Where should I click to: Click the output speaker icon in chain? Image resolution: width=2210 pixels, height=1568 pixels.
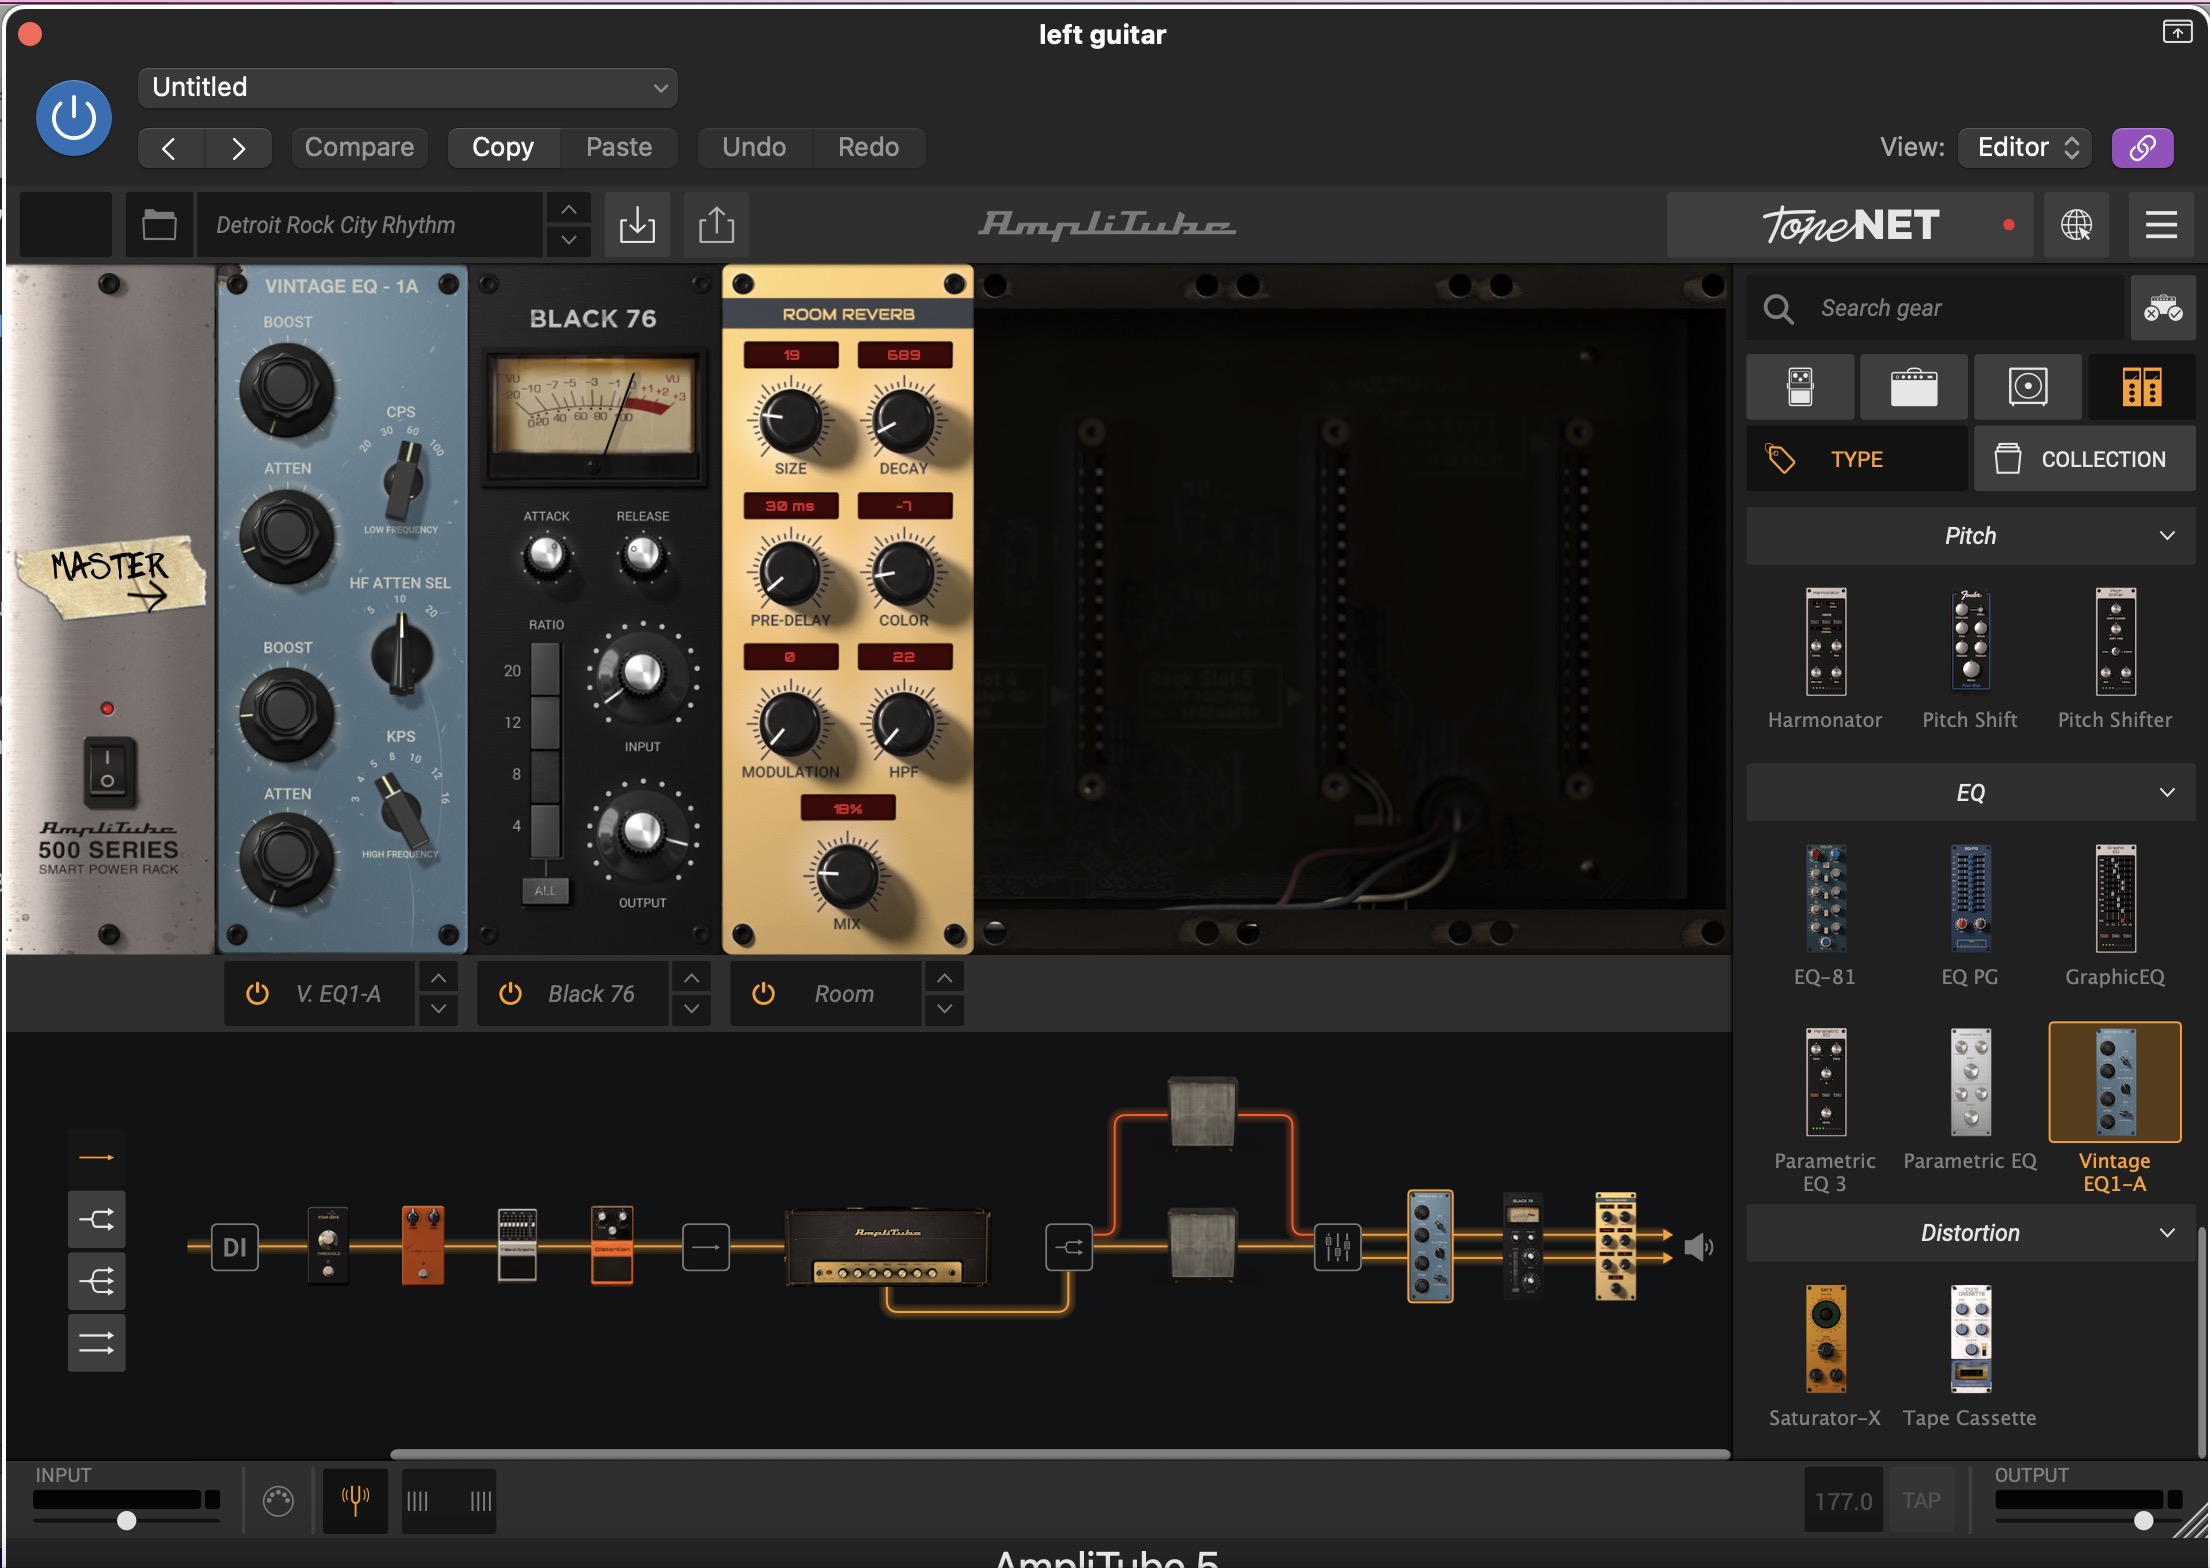[x=1698, y=1247]
